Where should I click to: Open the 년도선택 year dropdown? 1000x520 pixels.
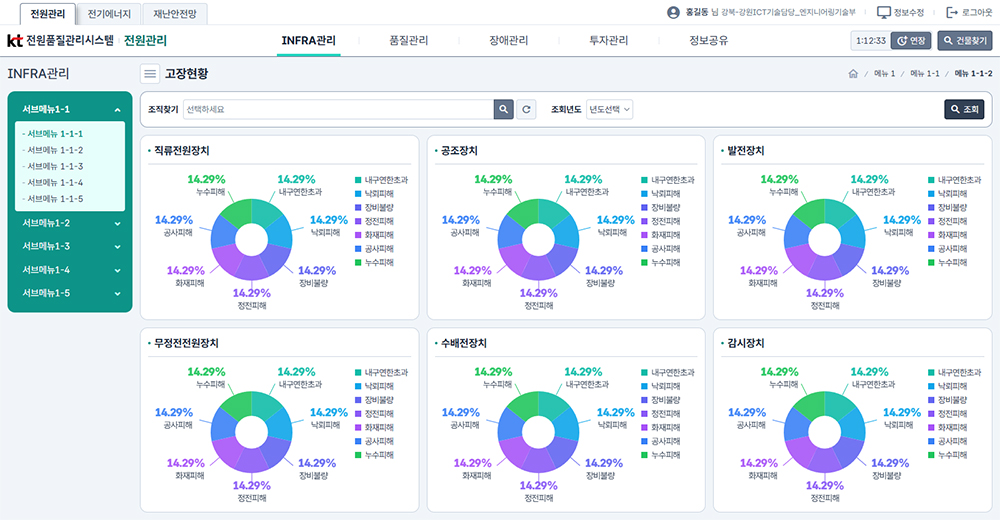click(x=610, y=109)
